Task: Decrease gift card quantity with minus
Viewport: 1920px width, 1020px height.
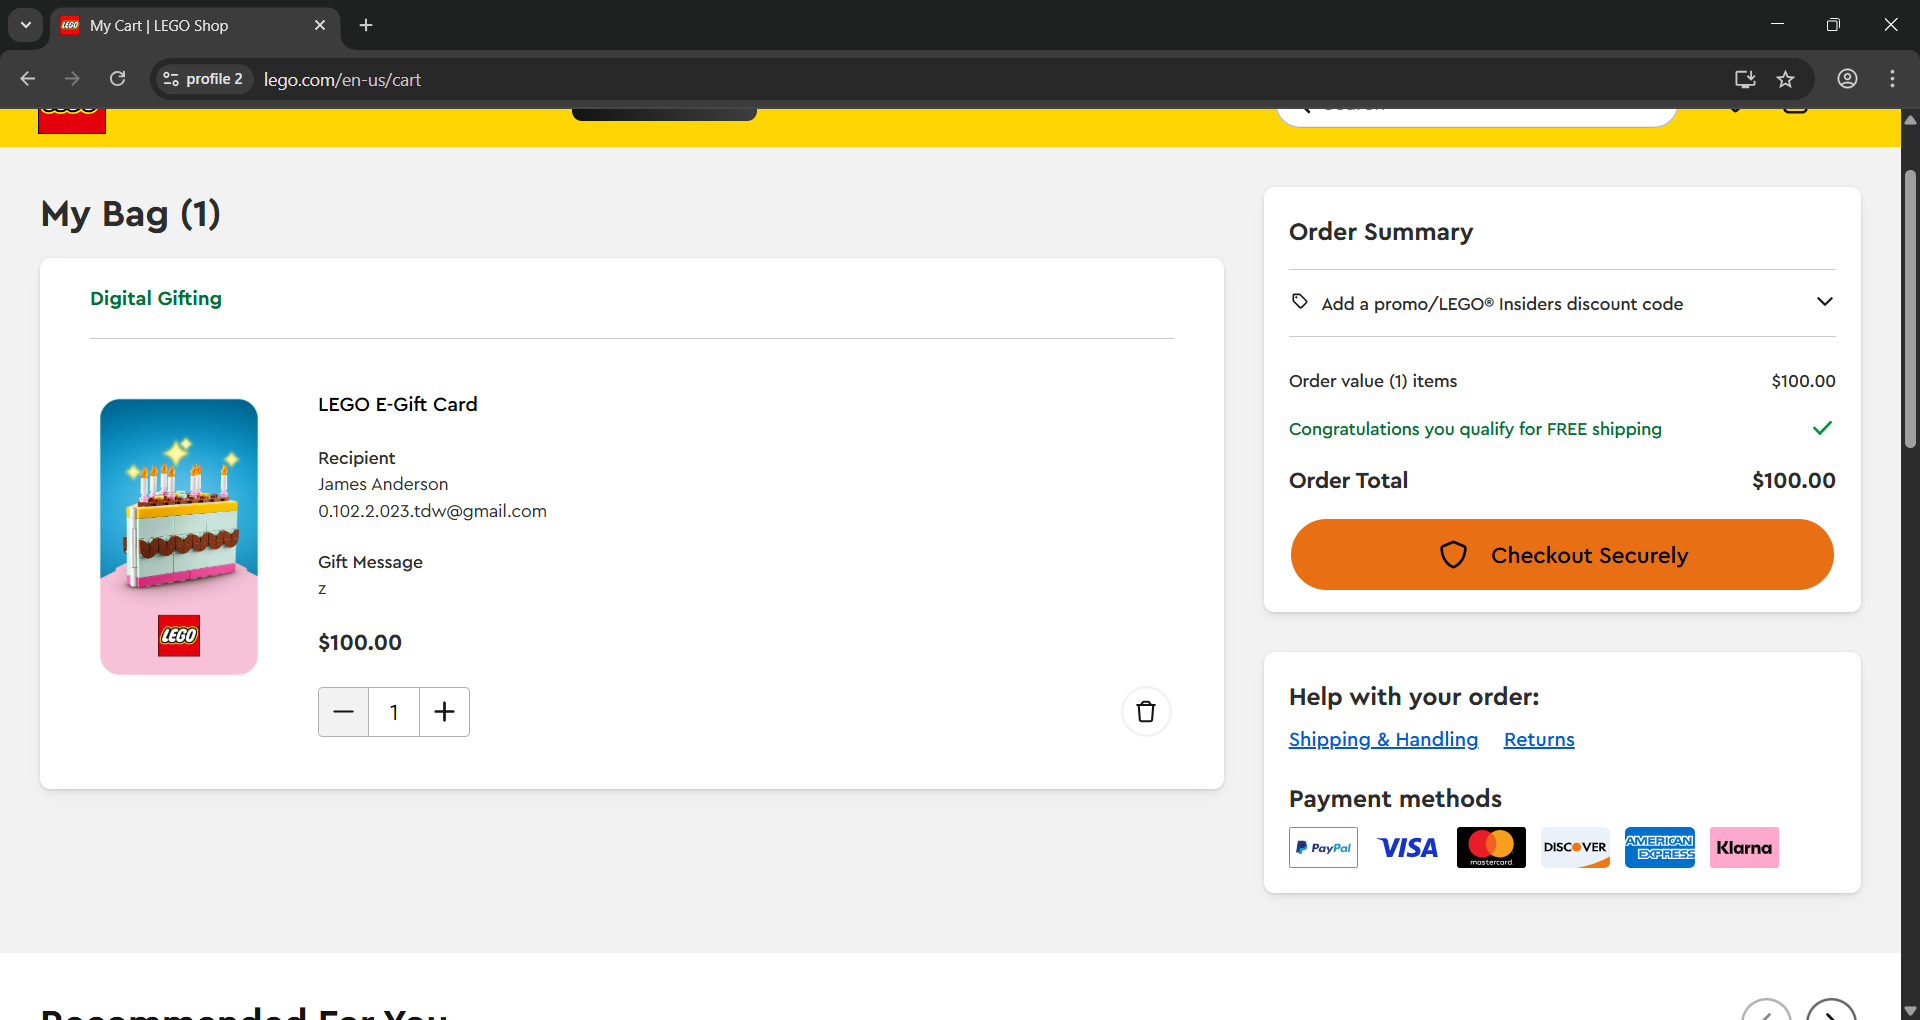Action: (343, 712)
